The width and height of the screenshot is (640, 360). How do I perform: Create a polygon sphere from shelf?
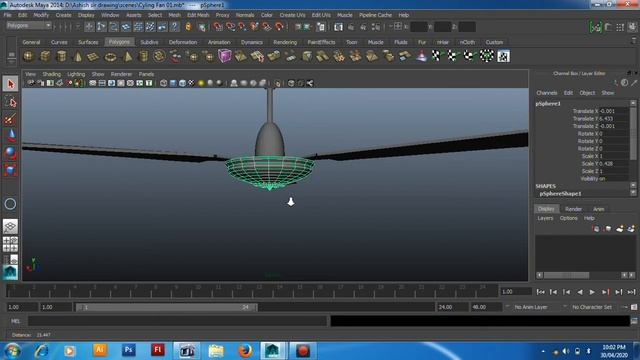click(28, 56)
